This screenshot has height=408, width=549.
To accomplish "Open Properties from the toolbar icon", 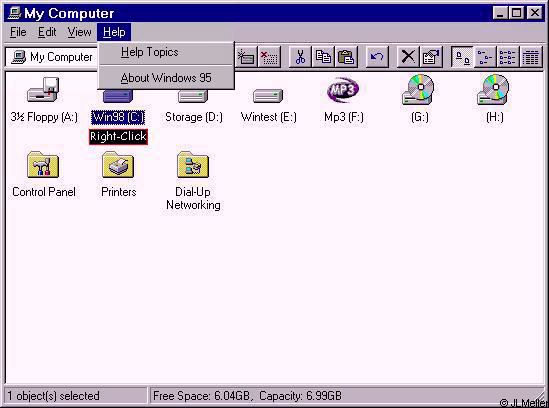I will coord(431,57).
